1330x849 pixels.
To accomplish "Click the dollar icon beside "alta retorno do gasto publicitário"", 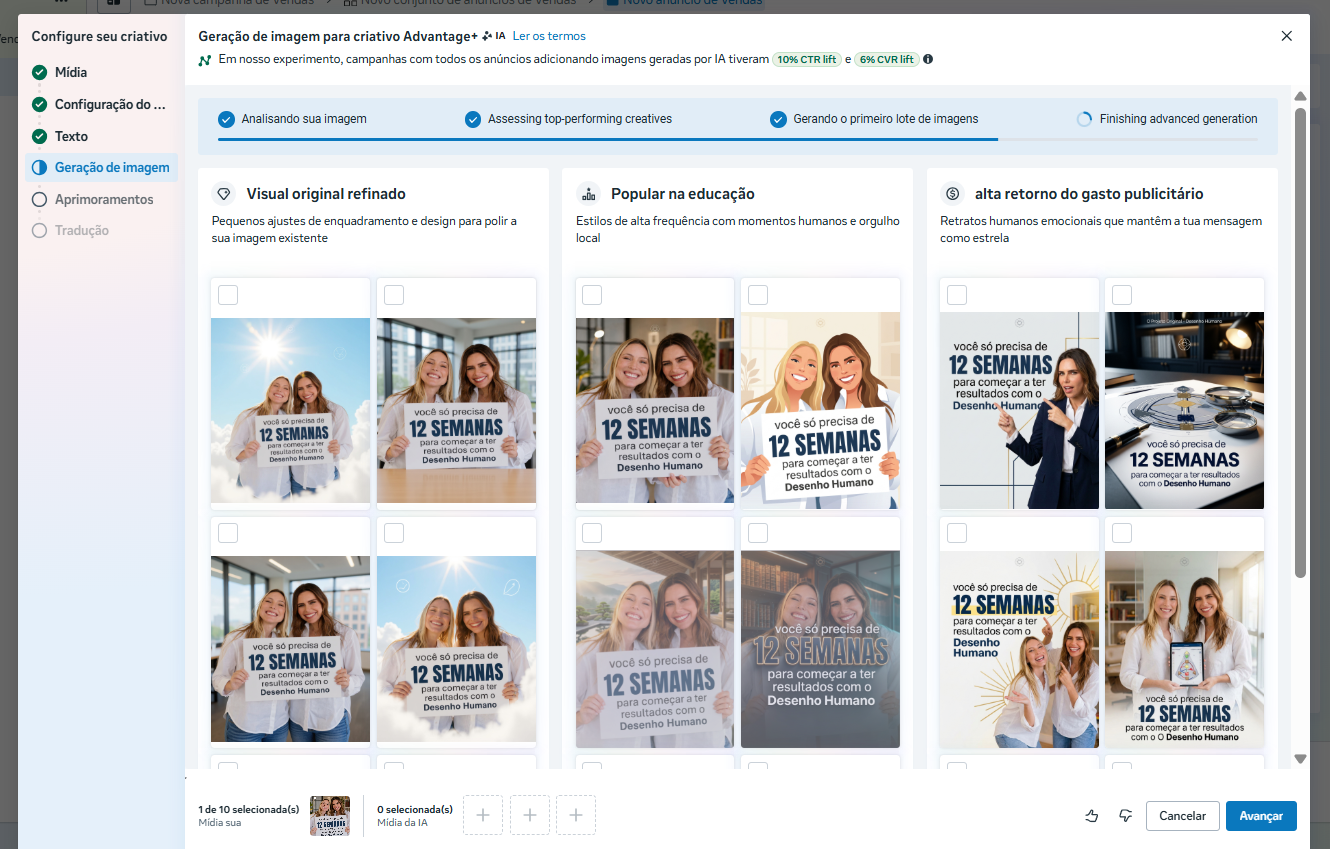I will (x=952, y=194).
